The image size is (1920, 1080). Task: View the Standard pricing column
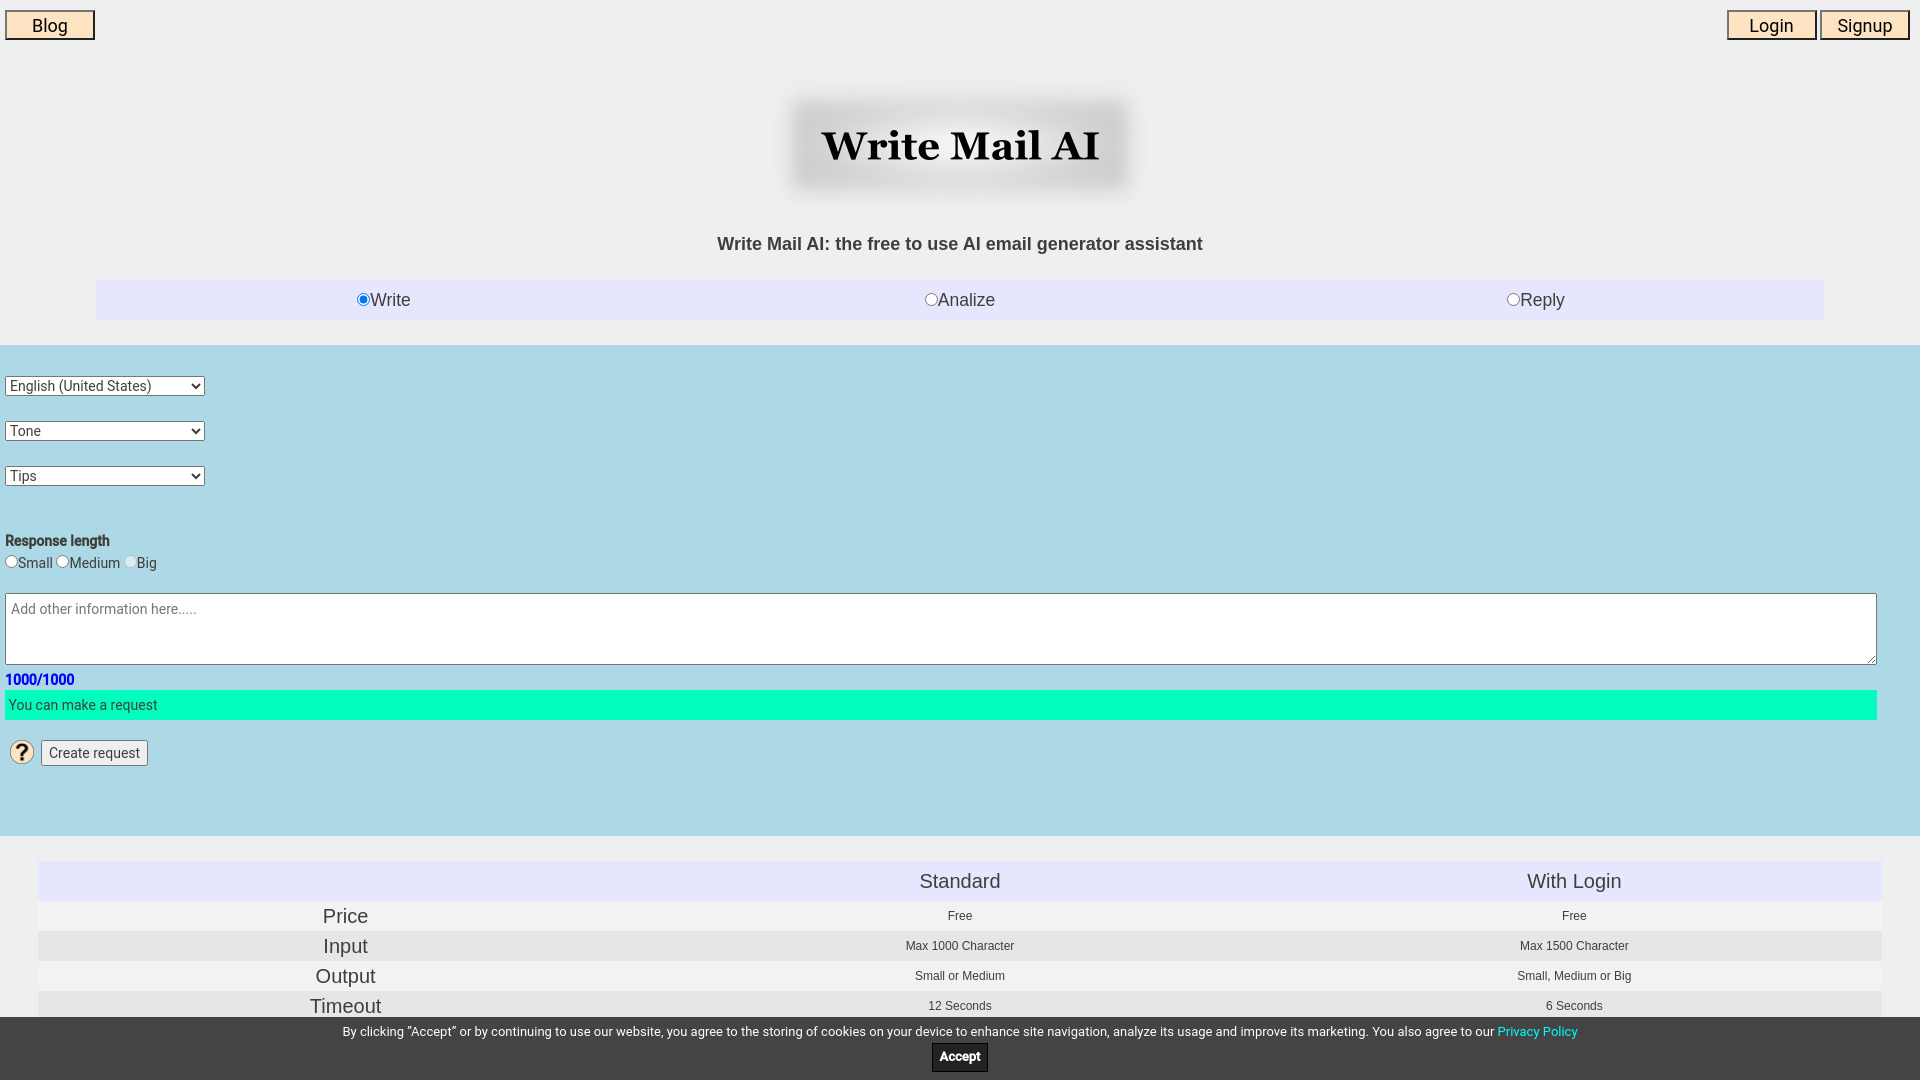coord(959,881)
